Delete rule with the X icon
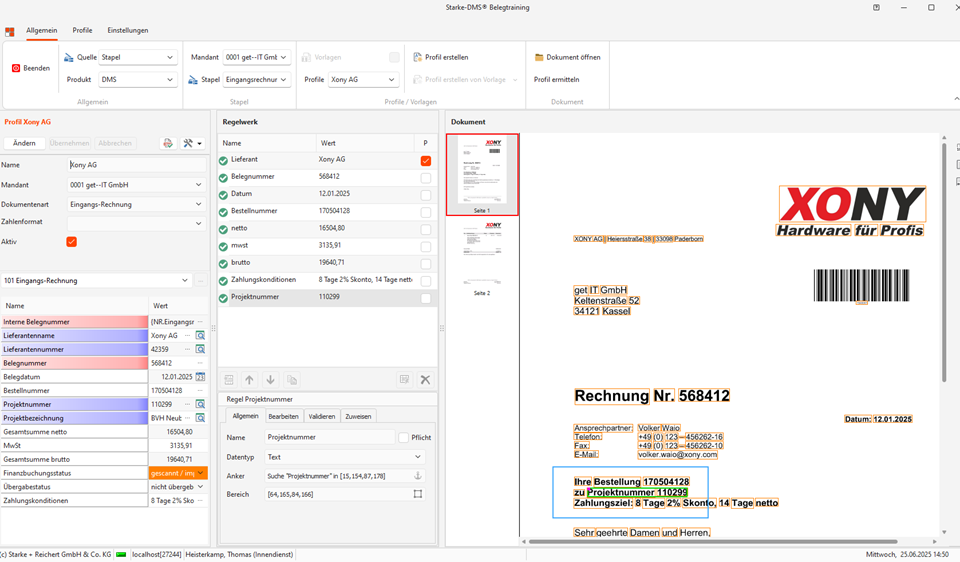 pyautogui.click(x=425, y=380)
